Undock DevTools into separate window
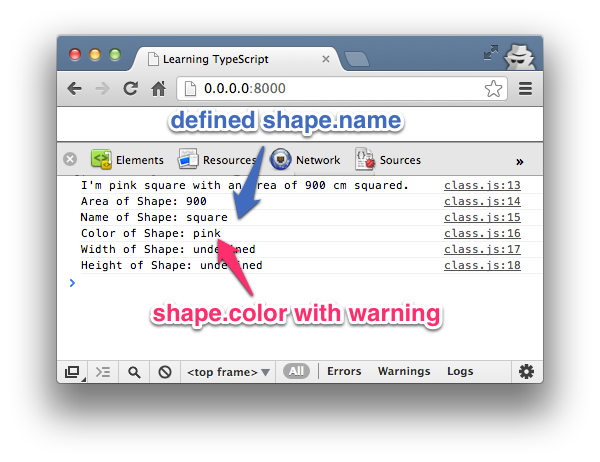The image size is (600, 462). 72,372
